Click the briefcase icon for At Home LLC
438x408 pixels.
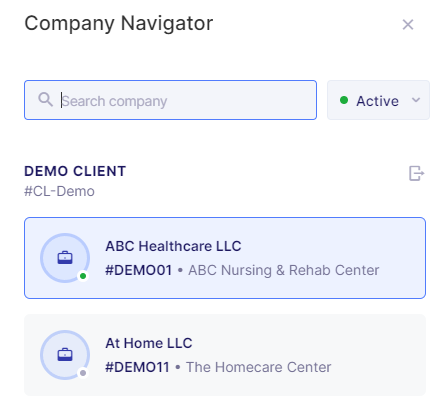tap(65, 355)
